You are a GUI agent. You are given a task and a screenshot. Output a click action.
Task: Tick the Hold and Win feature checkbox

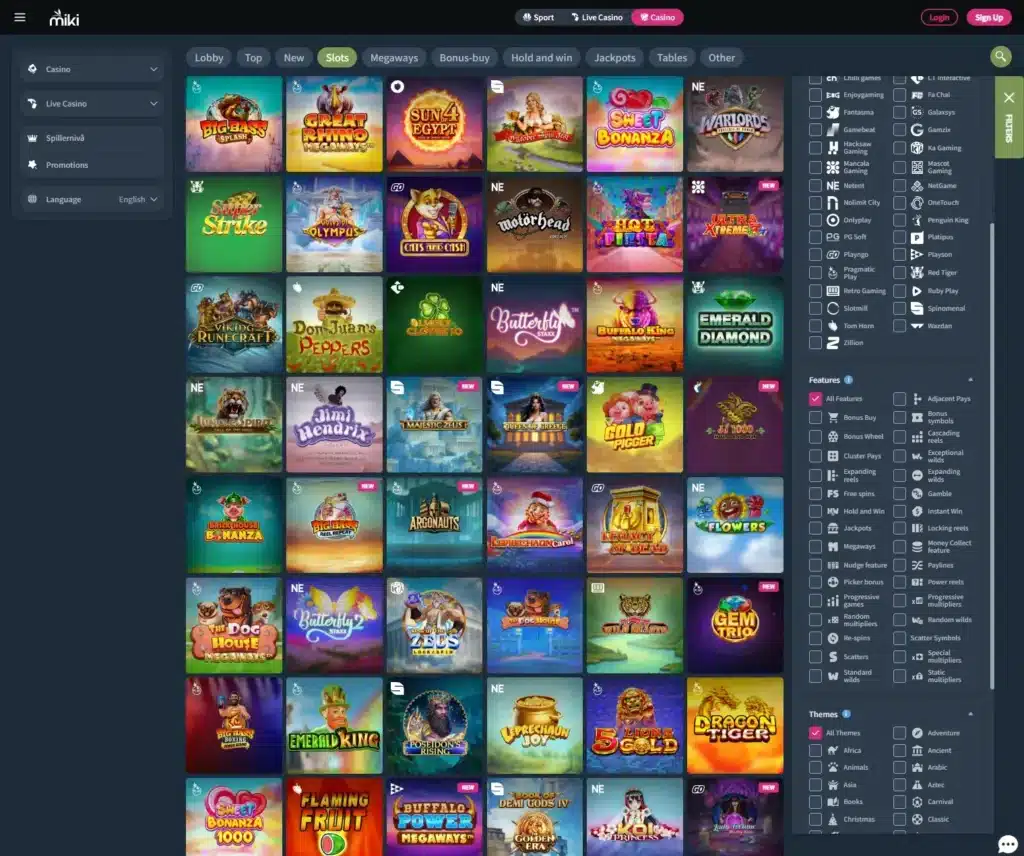(x=815, y=511)
